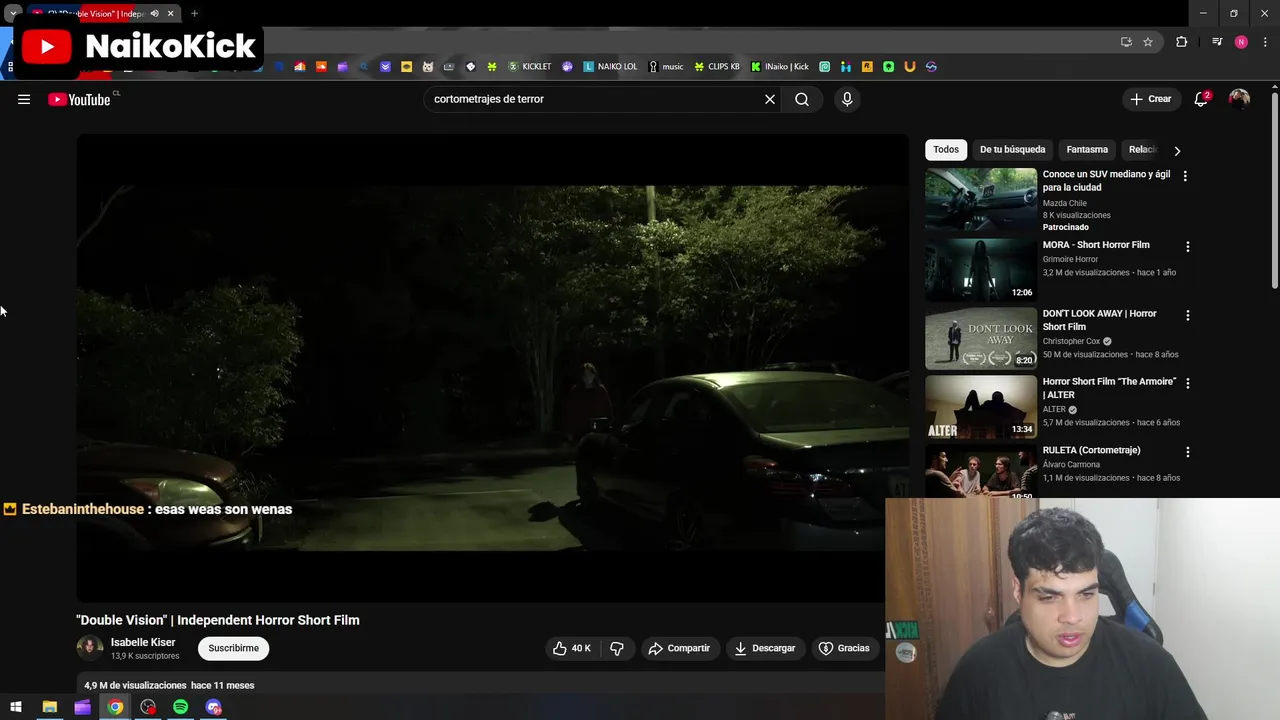1280x720 pixels.
Task: Open the Chrome extensions puzzle icon
Action: click(1182, 42)
